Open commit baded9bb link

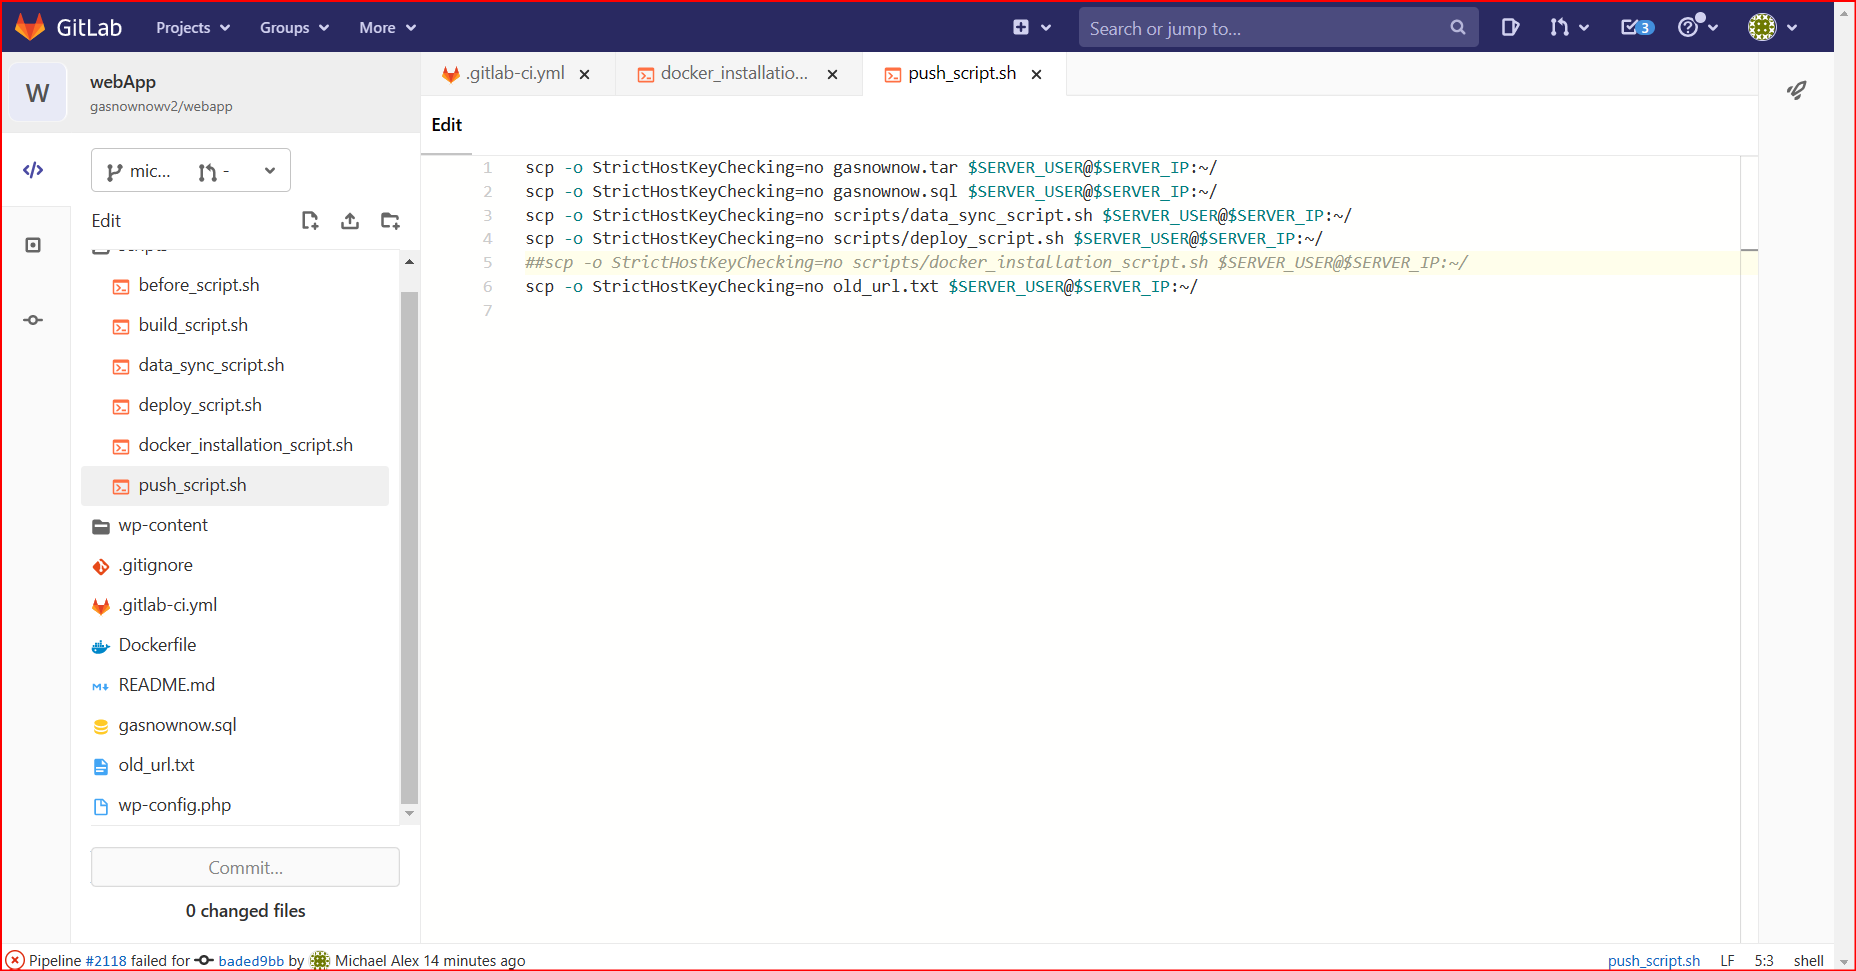pos(251,961)
